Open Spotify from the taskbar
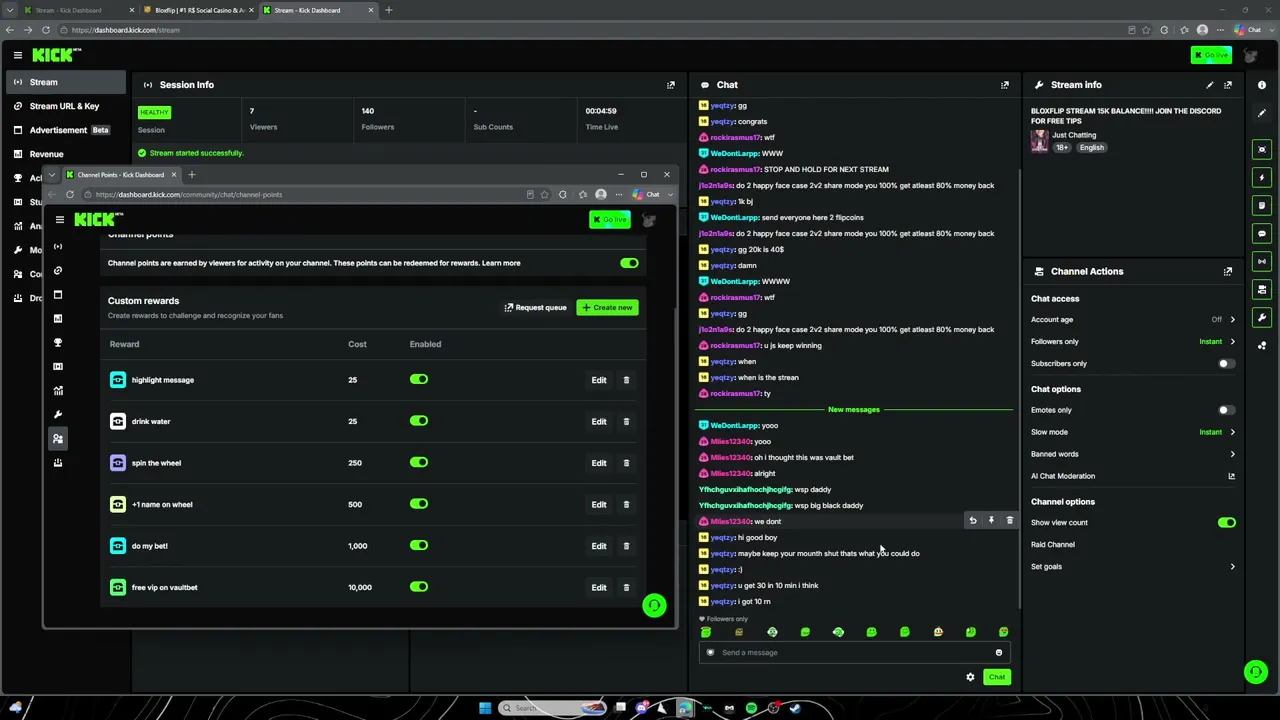This screenshot has height=720, width=1280. point(751,708)
